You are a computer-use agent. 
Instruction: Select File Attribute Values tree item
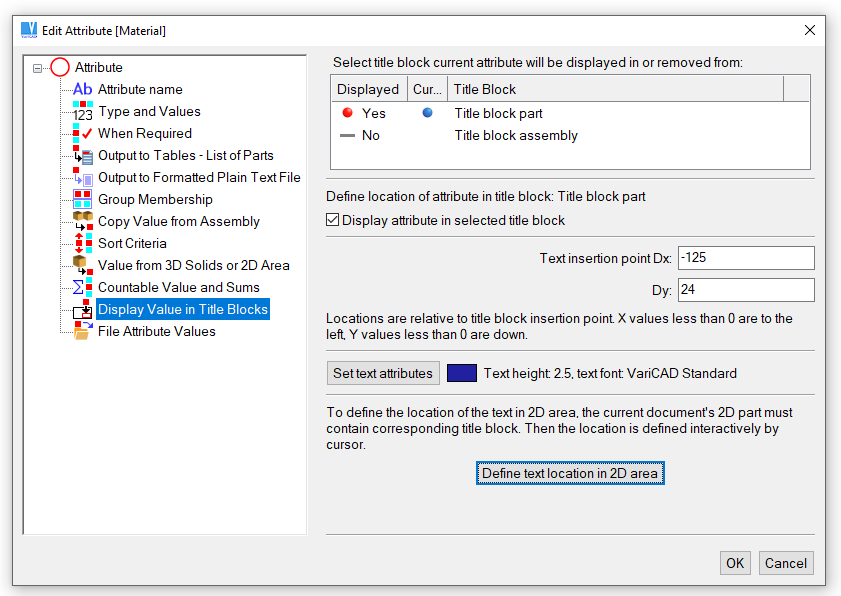[156, 332]
